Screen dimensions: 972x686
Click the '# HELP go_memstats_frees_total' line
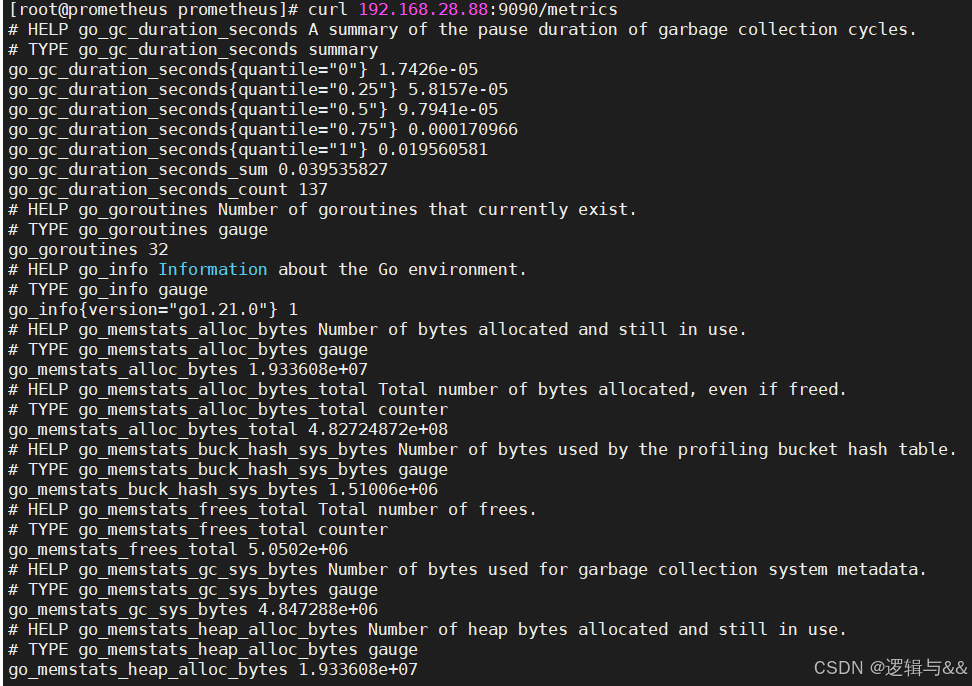pyautogui.click(x=273, y=509)
